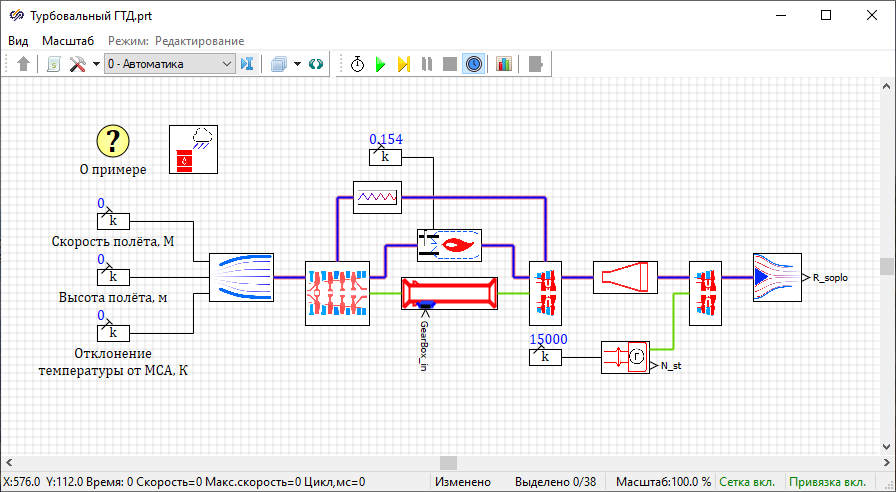Toggle 'Сетка вкл.' grid in status bar

[747, 482]
